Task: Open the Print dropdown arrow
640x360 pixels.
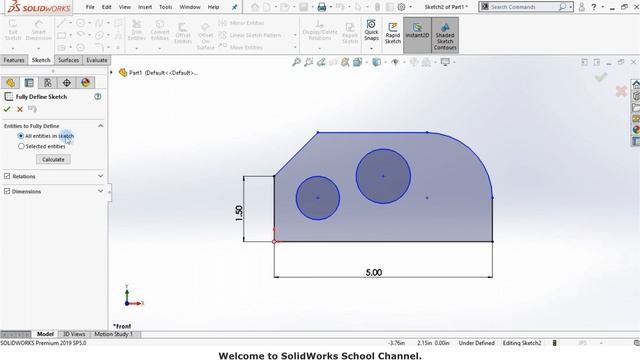Action: tap(330, 7)
